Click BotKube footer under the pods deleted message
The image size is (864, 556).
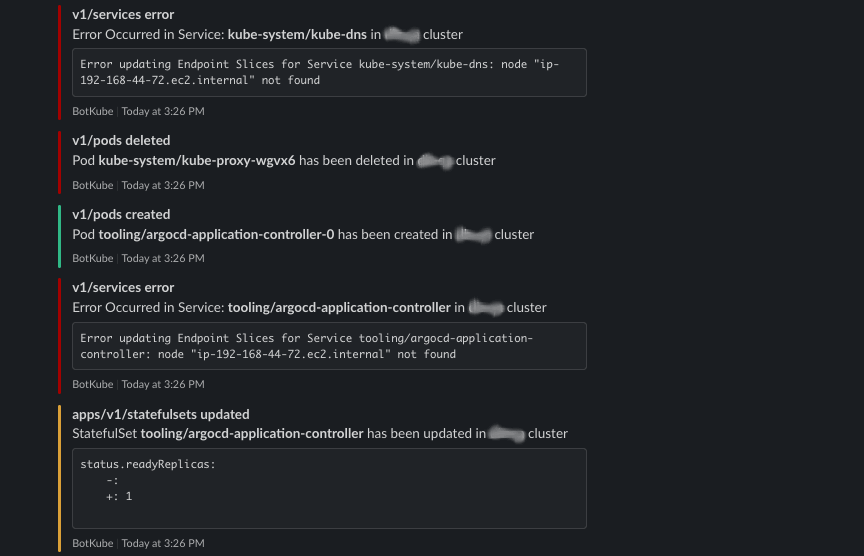[x=93, y=185]
